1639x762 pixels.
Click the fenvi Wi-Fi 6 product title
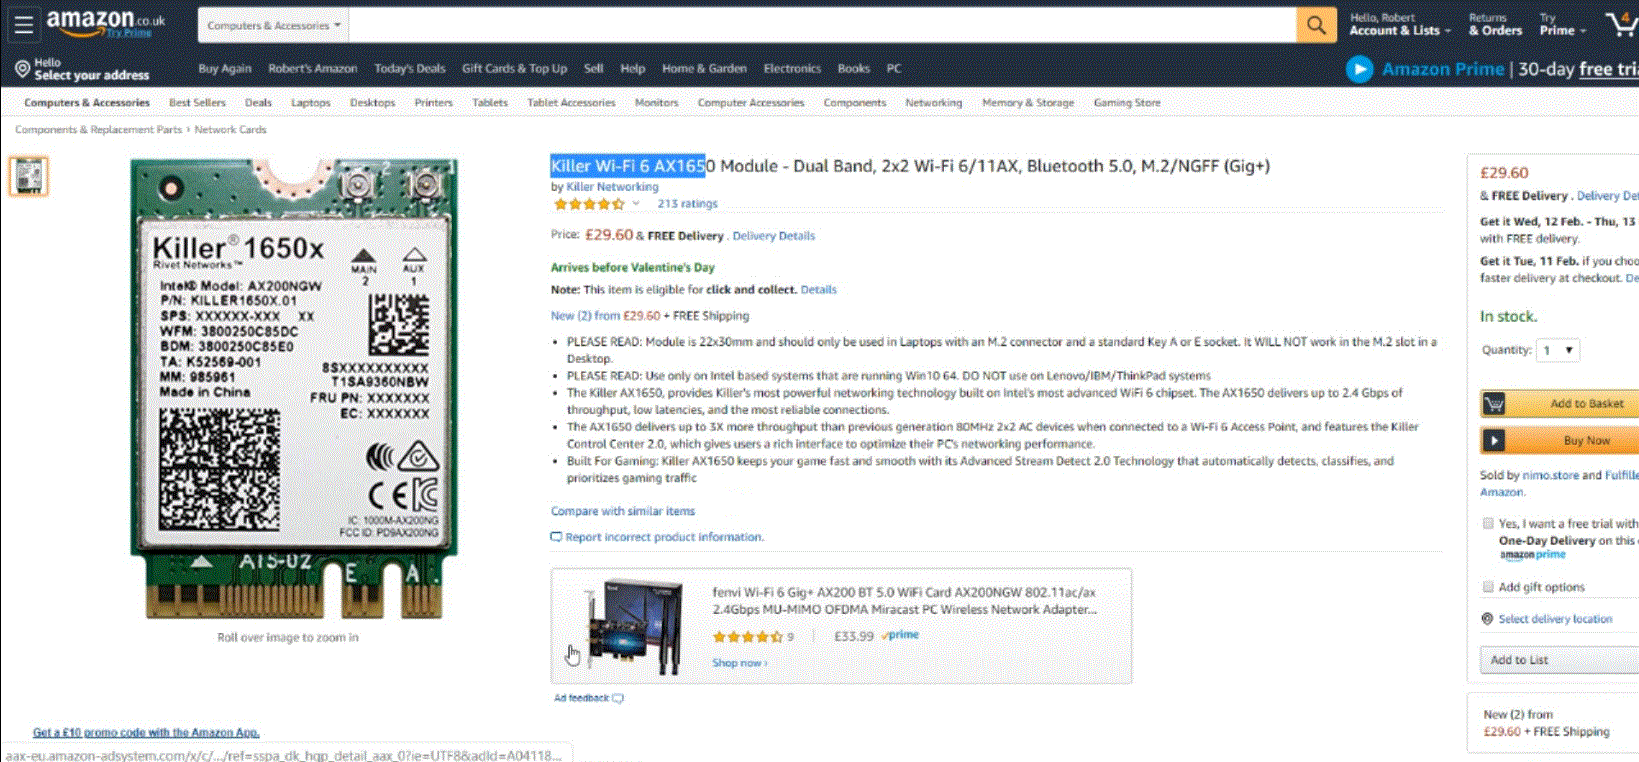point(904,600)
